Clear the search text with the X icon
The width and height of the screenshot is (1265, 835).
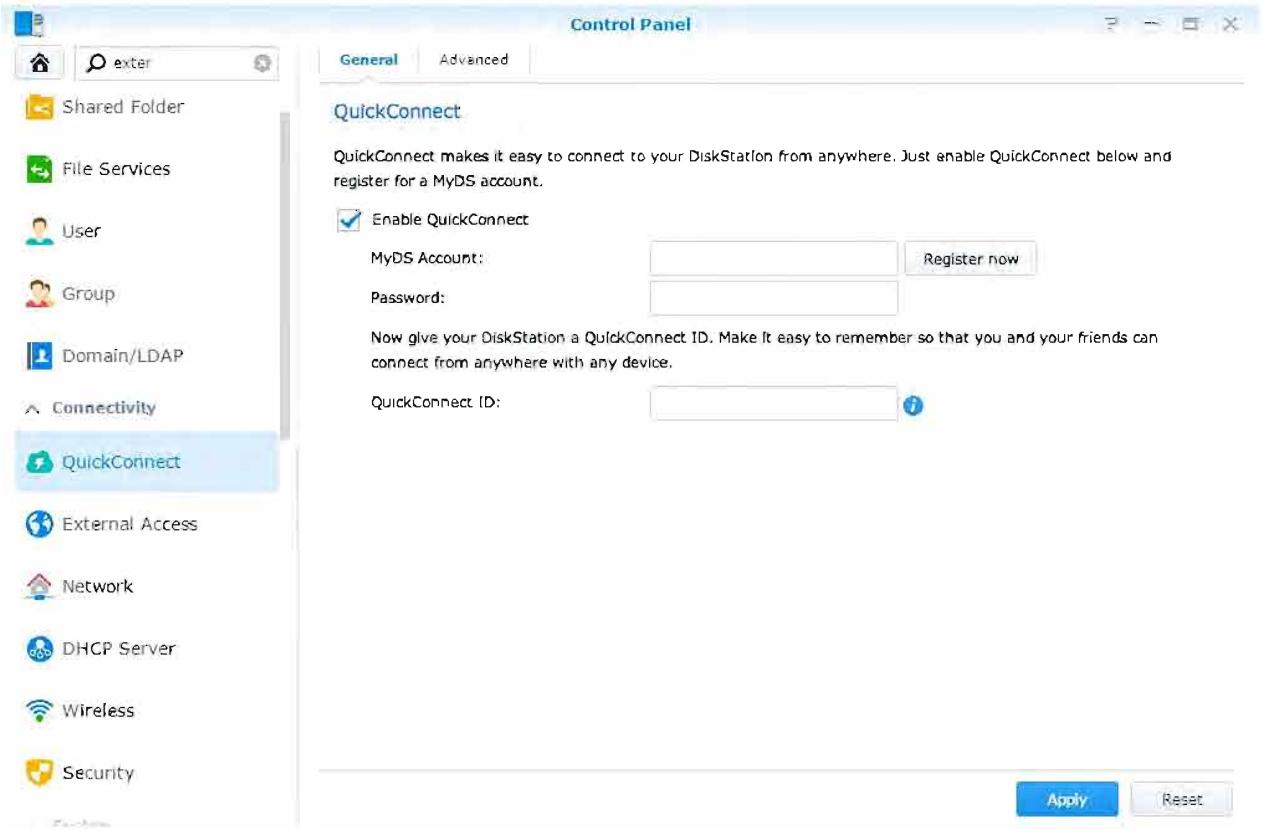tap(262, 63)
